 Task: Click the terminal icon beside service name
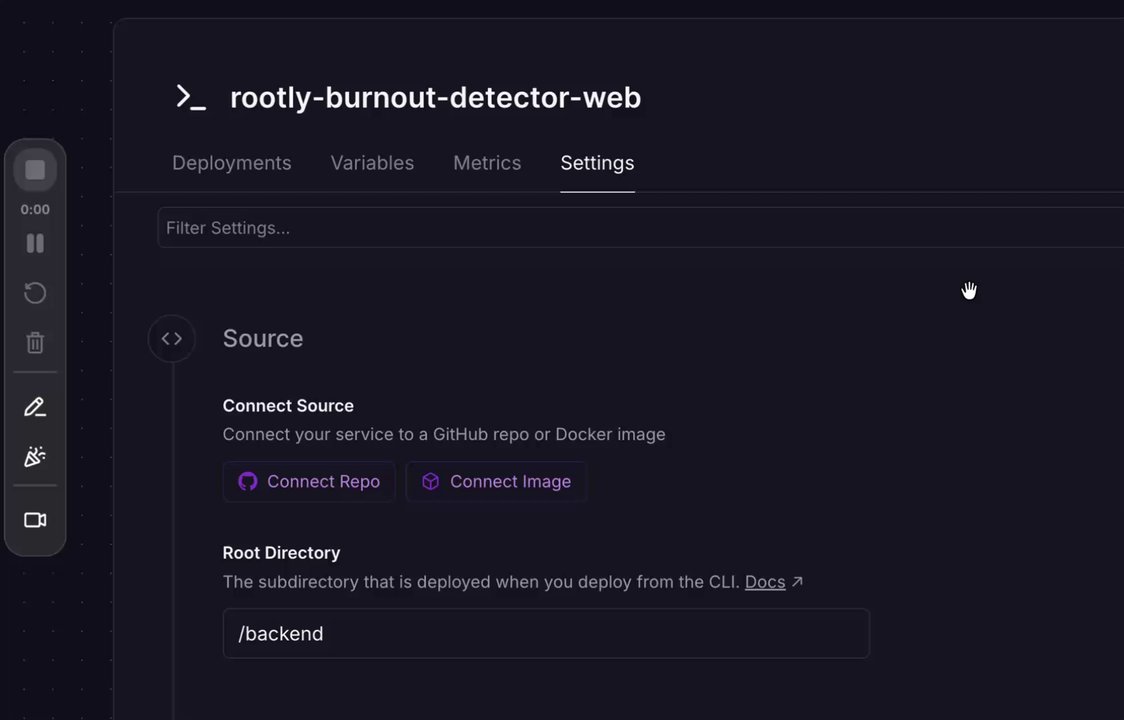190,97
